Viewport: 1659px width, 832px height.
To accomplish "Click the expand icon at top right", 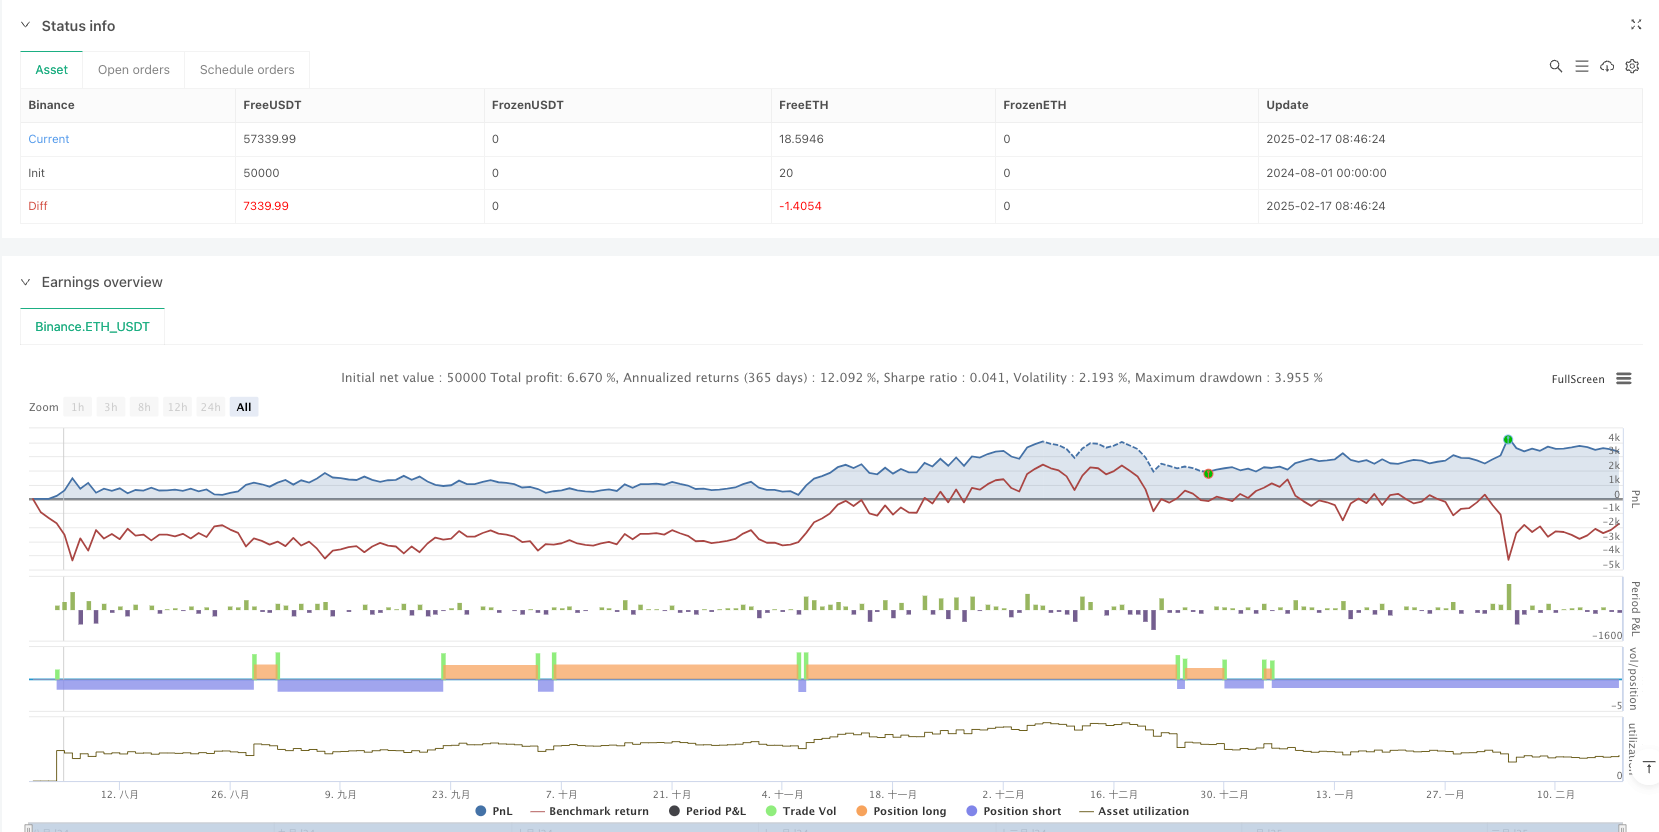I will tap(1636, 25).
